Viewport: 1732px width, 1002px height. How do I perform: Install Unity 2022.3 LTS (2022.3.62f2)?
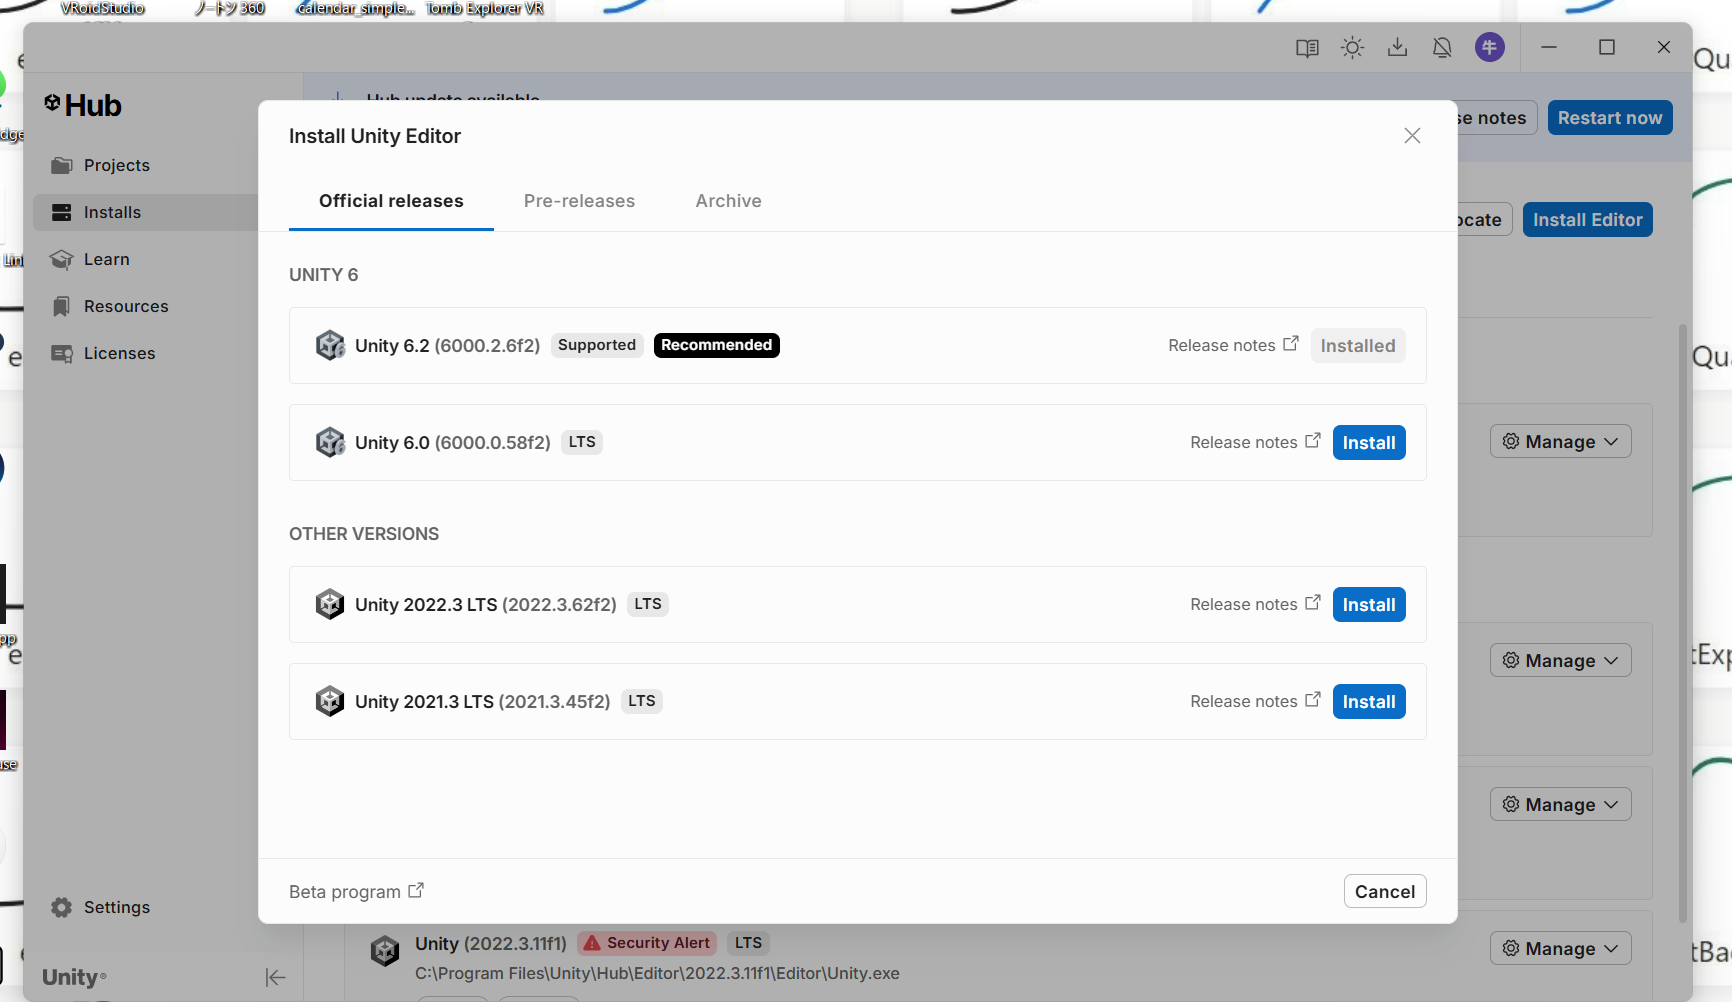tap(1369, 605)
